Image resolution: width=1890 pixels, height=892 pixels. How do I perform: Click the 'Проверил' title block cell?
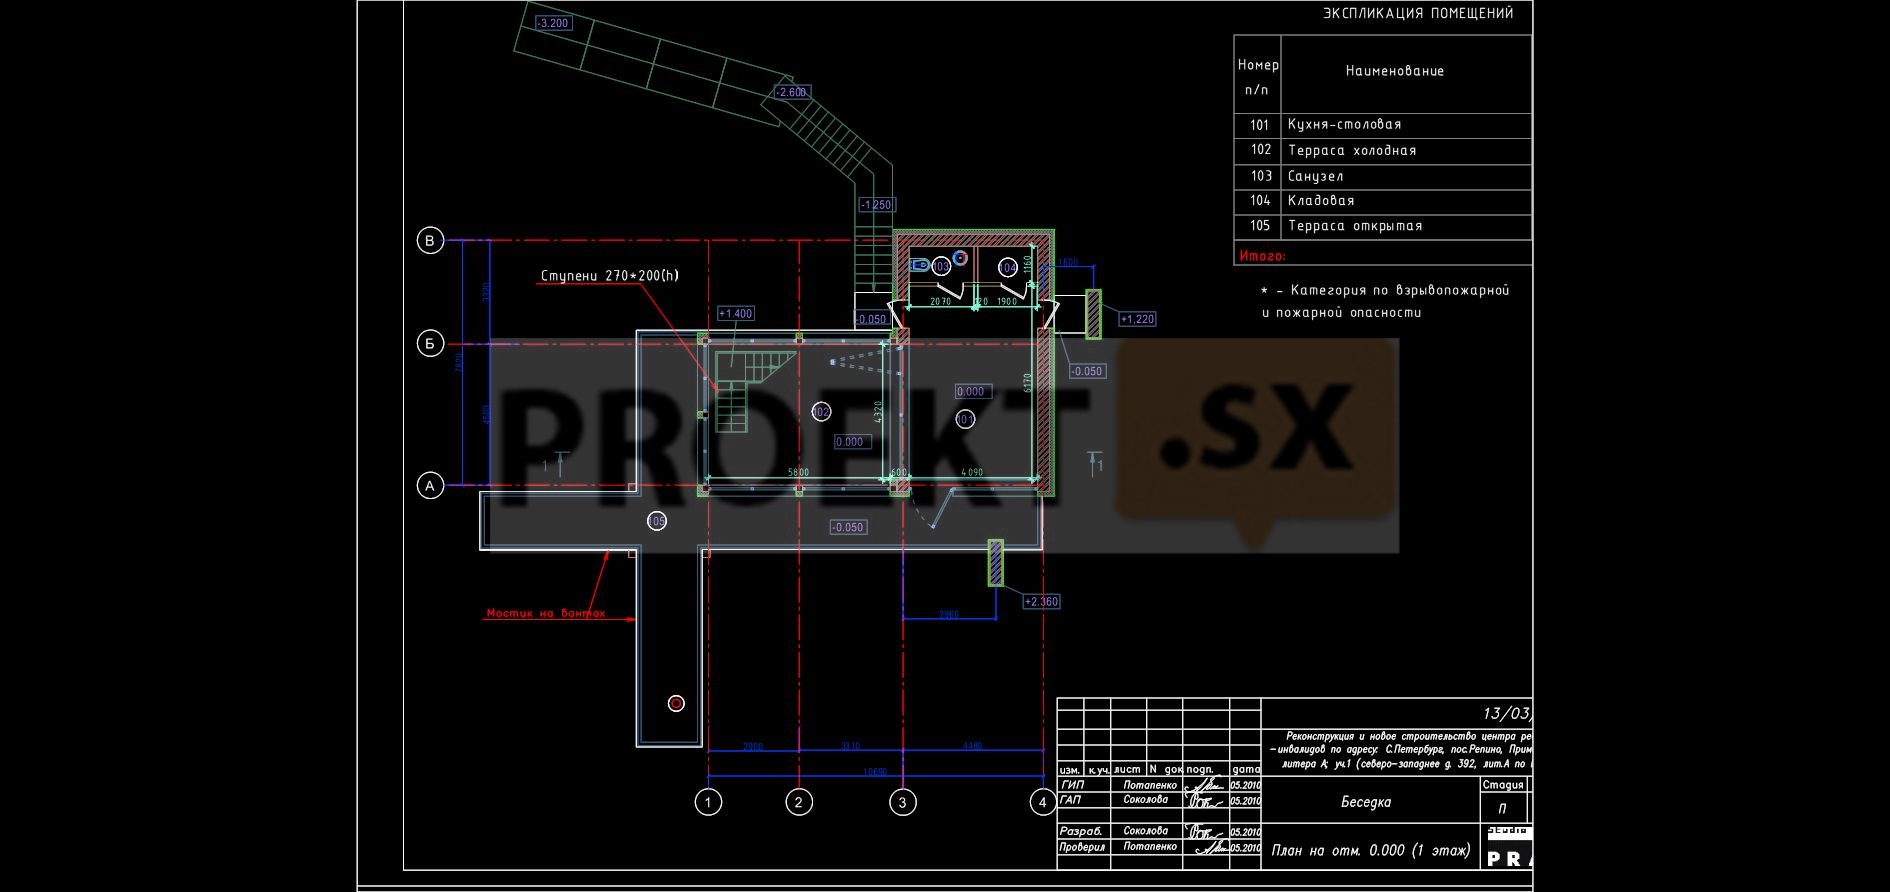[x=1083, y=846]
